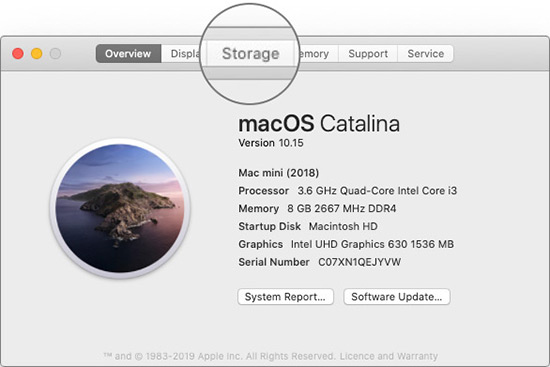Click the Macintosh HD startup disk value
The height and width of the screenshot is (367, 550).
(343, 226)
